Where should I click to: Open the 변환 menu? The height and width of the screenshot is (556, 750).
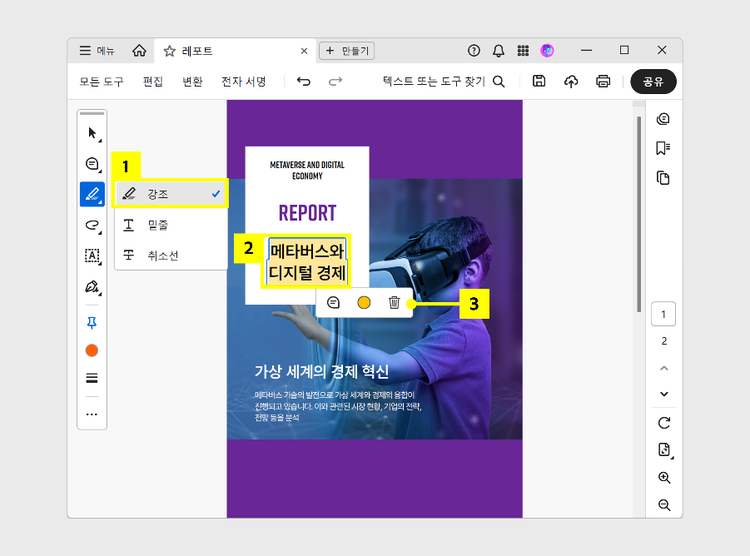192,81
